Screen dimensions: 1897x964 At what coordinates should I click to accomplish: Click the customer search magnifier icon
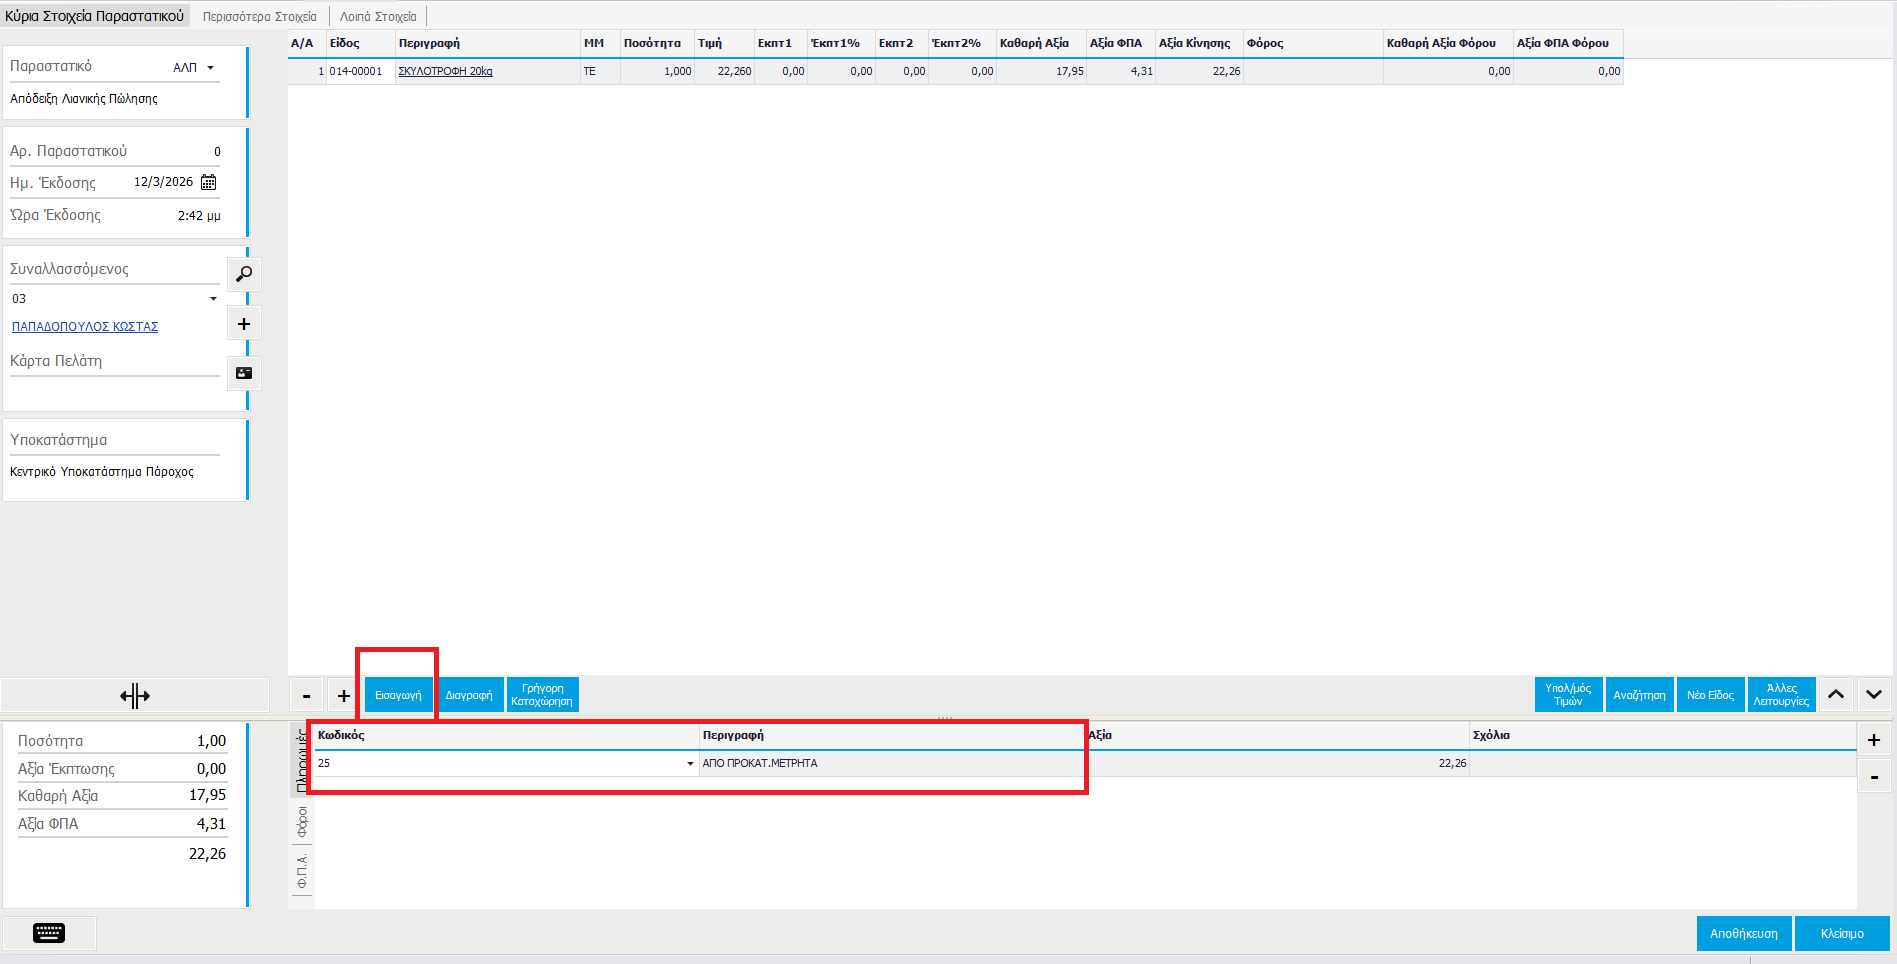[x=244, y=274]
